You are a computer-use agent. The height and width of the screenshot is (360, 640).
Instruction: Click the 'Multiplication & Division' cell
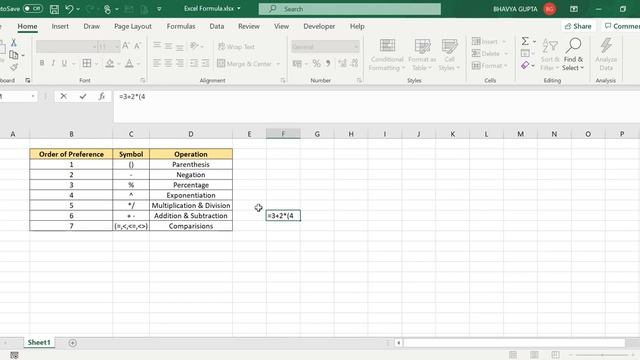pyautogui.click(x=191, y=205)
